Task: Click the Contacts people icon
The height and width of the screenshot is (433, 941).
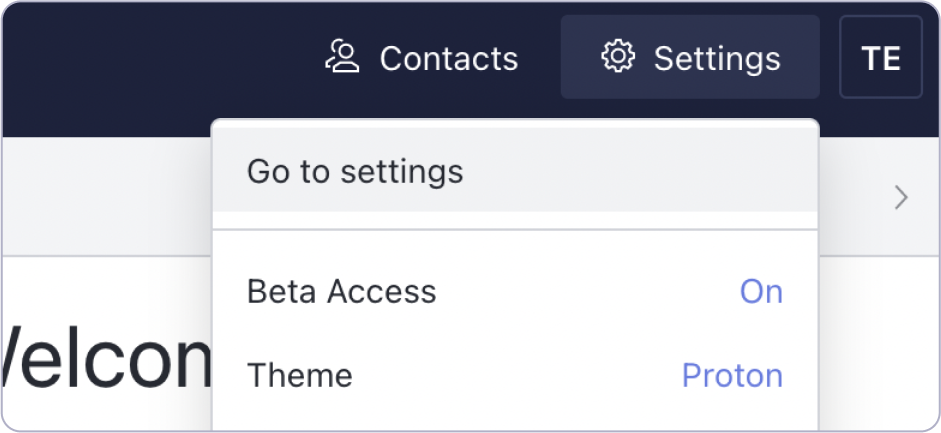Action: (342, 58)
